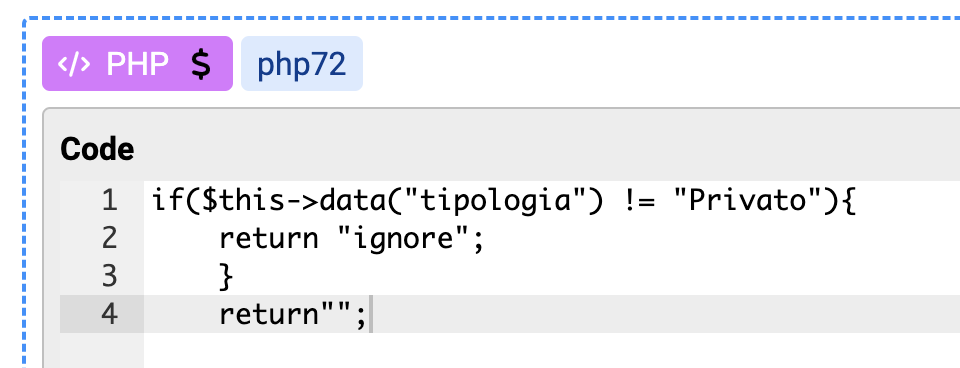Click the Code section heading

click(97, 149)
